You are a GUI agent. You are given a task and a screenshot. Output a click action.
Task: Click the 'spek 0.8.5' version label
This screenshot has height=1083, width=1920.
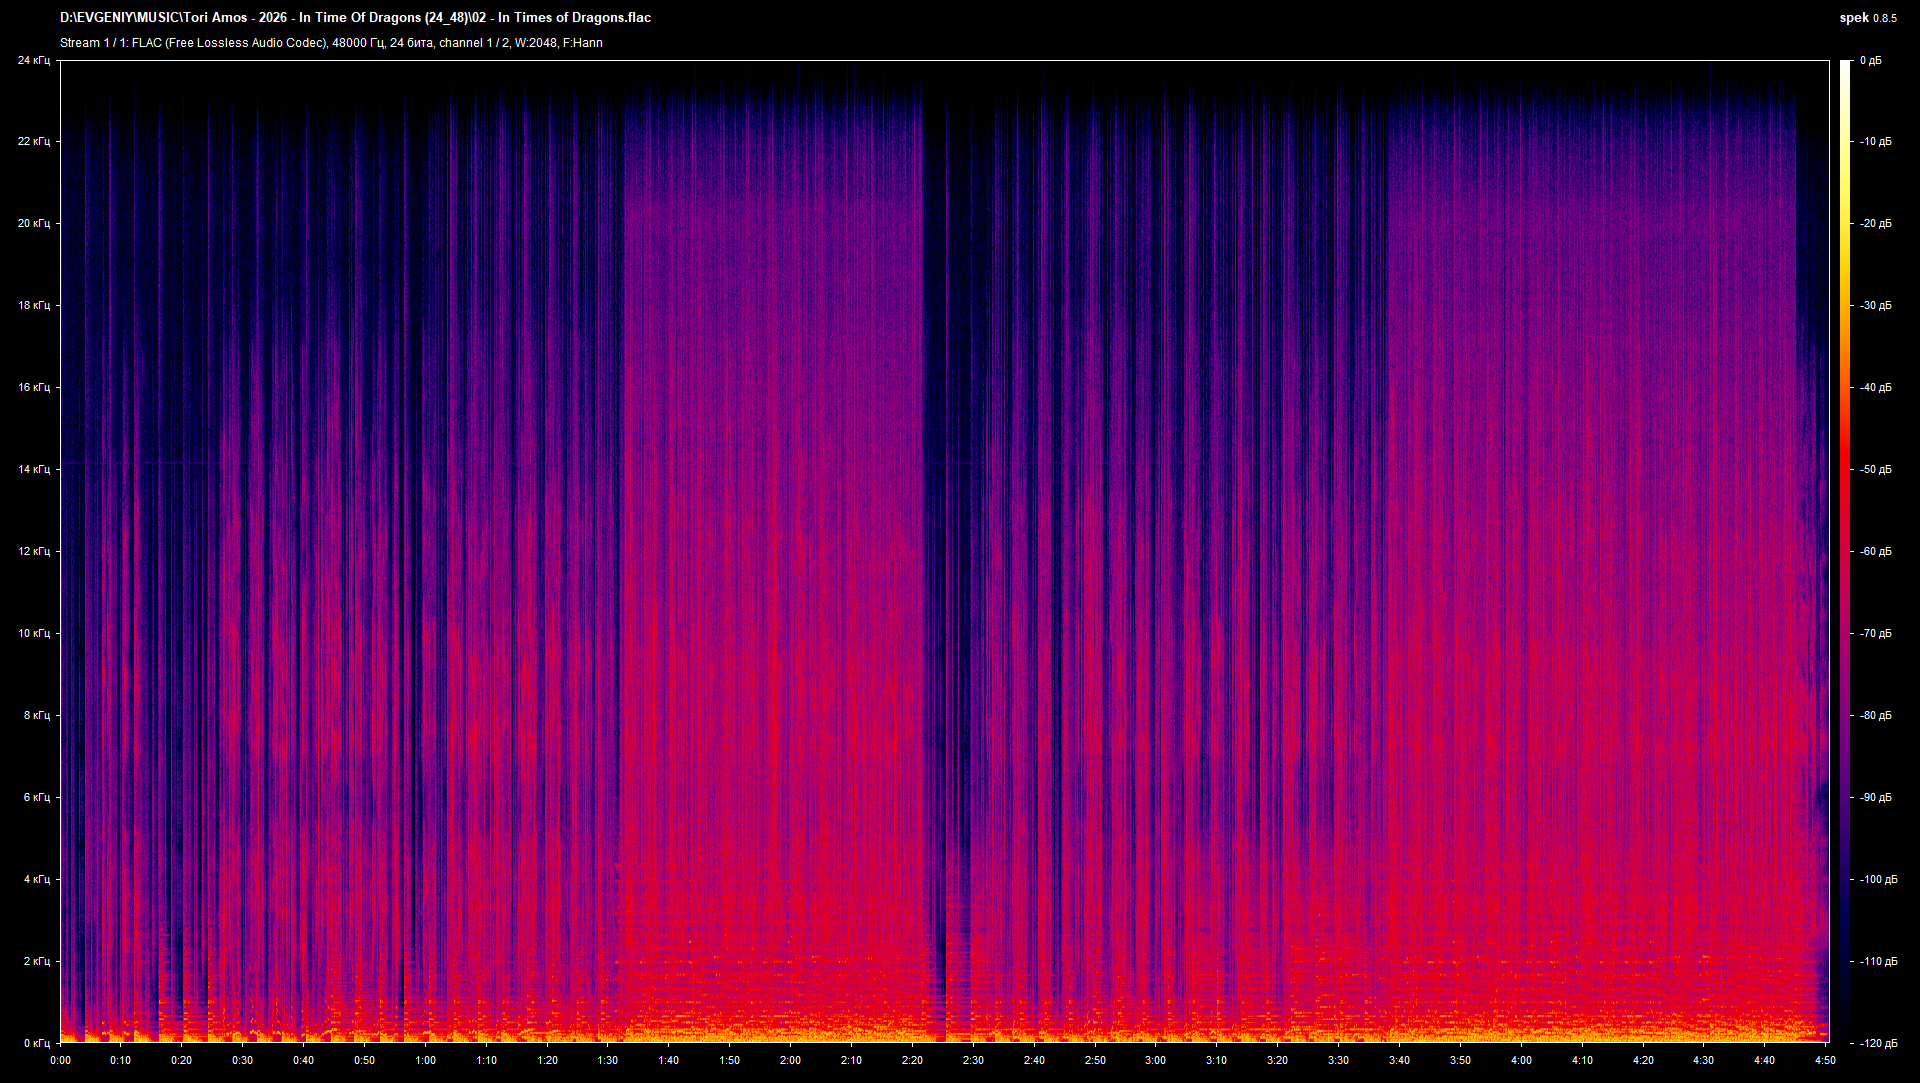1868,18
